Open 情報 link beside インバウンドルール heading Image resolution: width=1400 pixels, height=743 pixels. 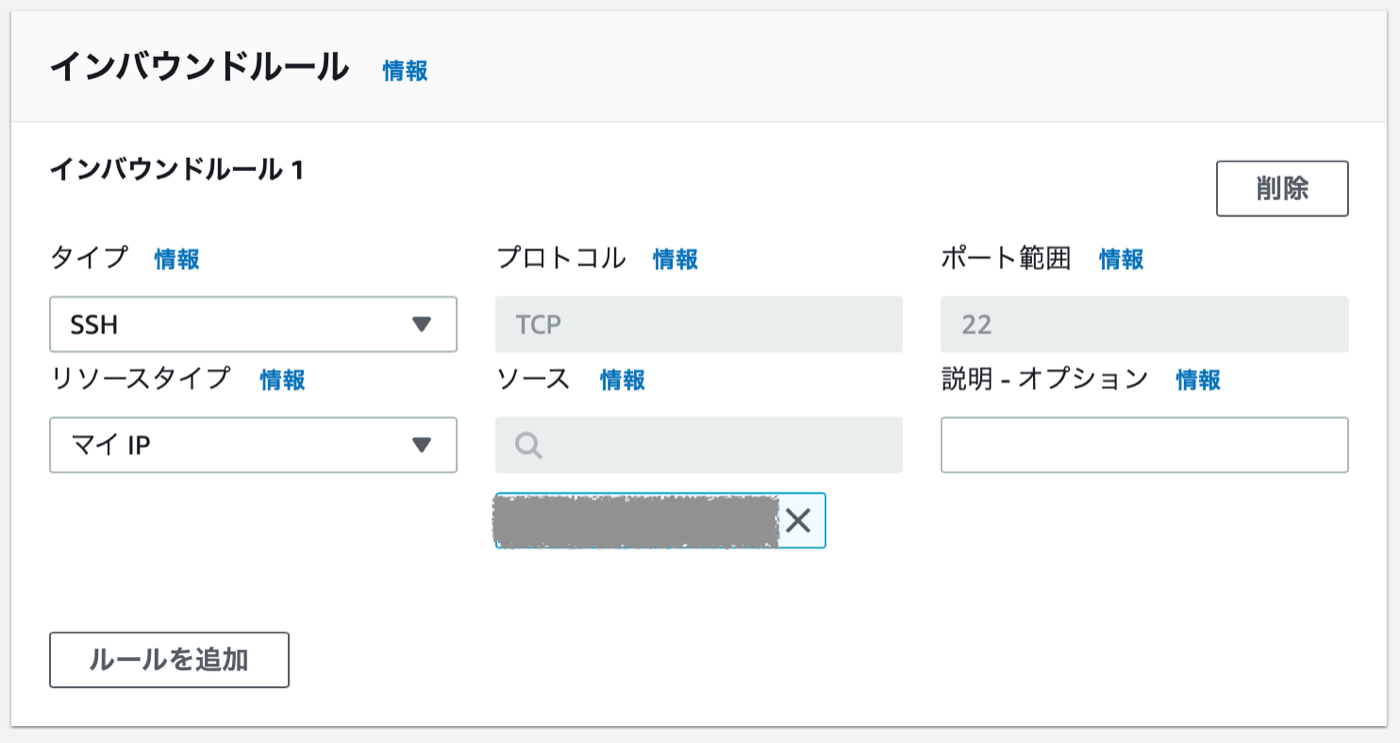[x=405, y=71]
